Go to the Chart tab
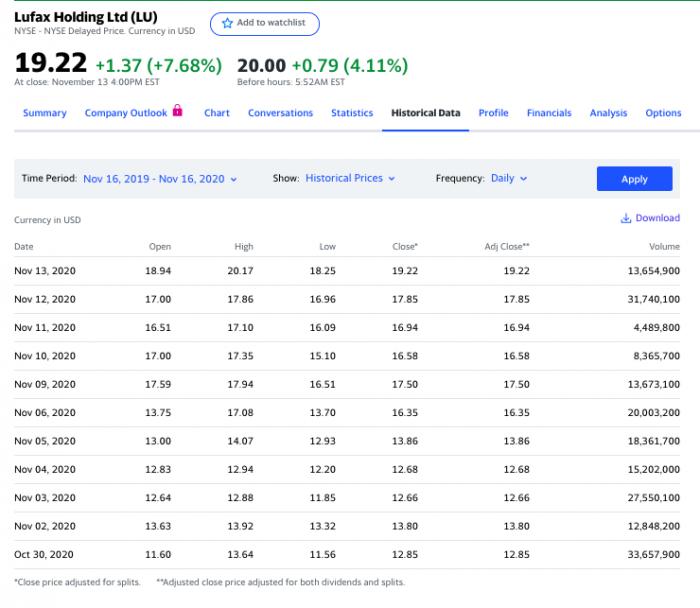This screenshot has height=608, width=700. (x=217, y=113)
